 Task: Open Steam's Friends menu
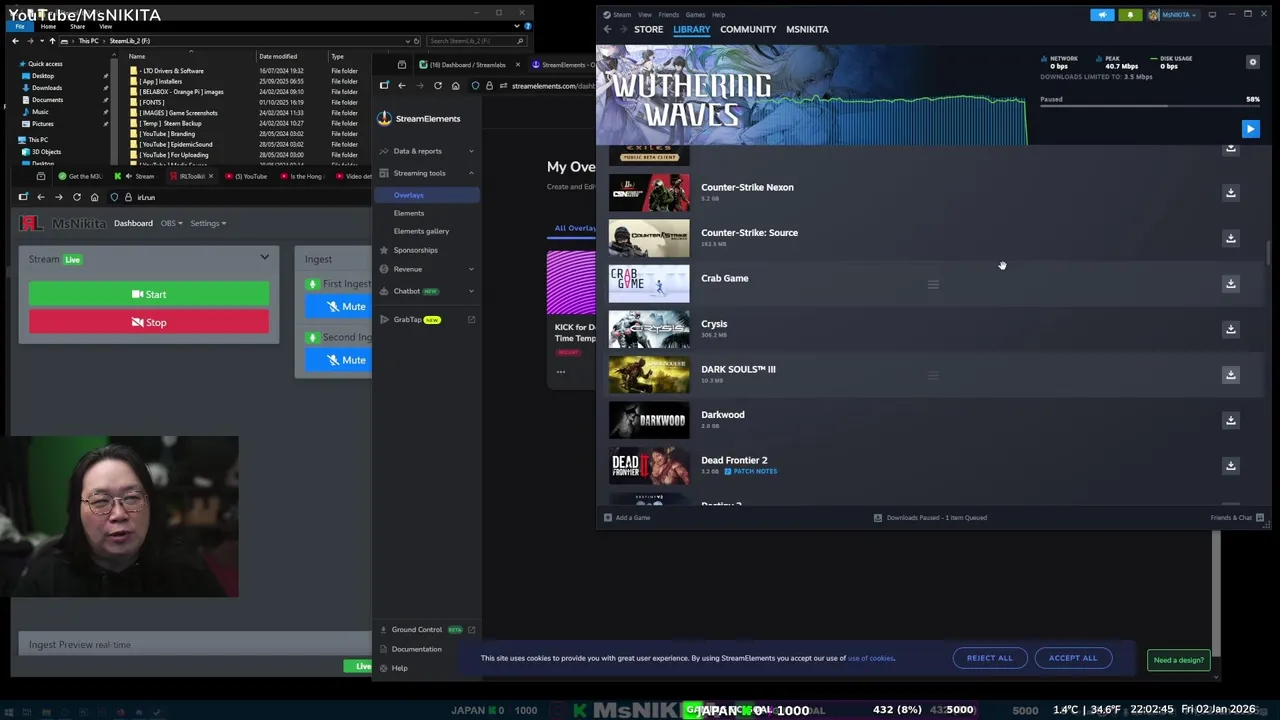[669, 15]
